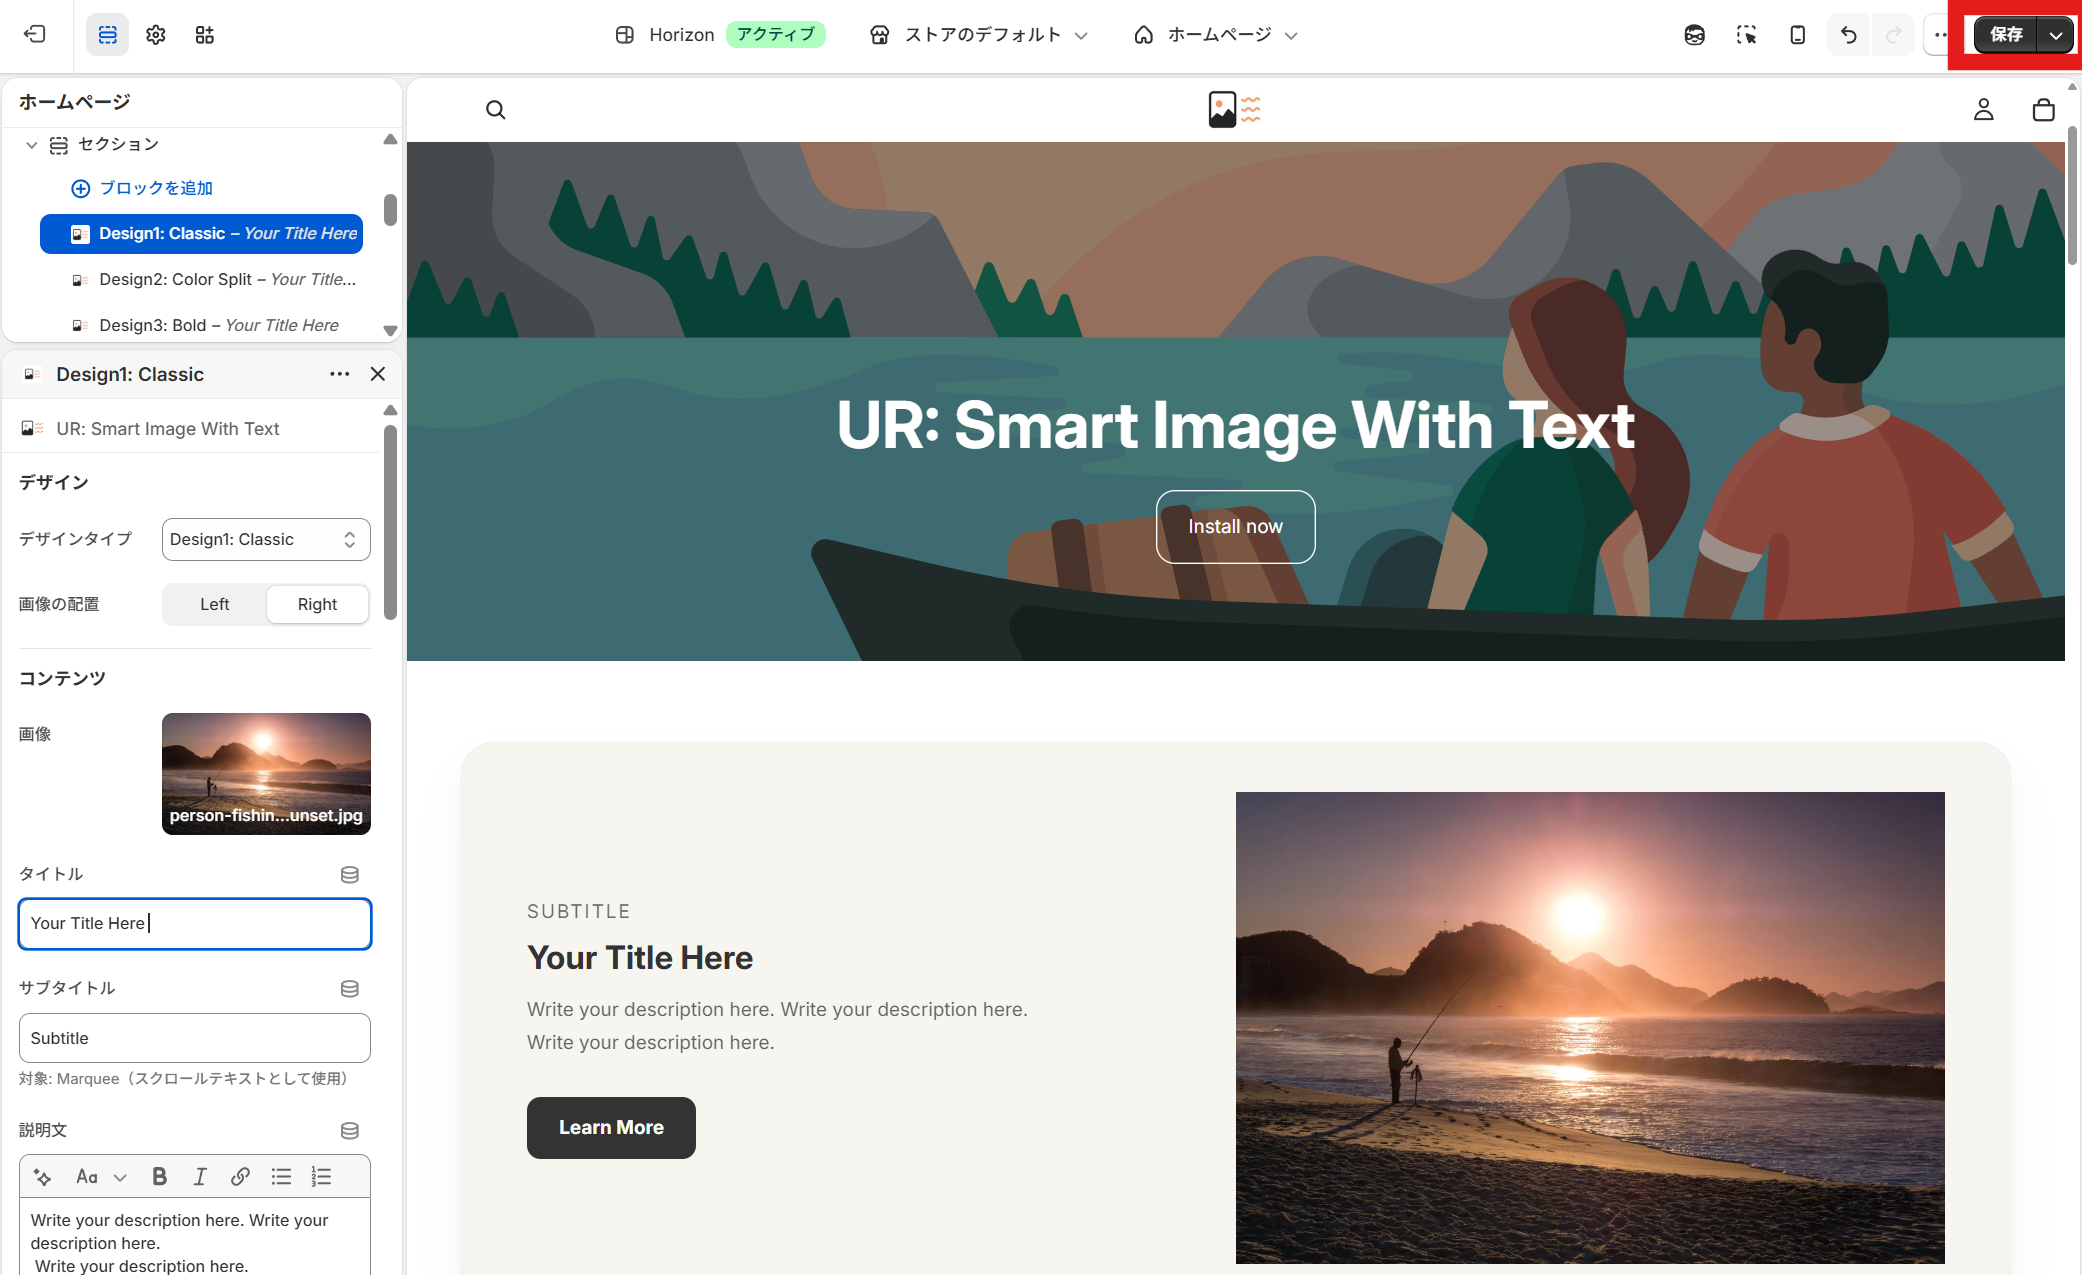2082x1275 pixels.
Task: Click the UR: Smart Image With Text banner heading
Action: (x=1236, y=426)
